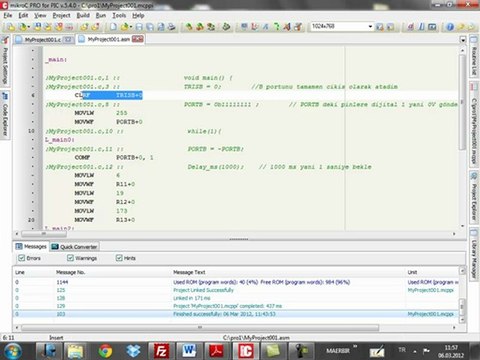The height and width of the screenshot is (360, 480).
Task: Select the 'Project Linked Successfully' message row
Action: pyautogui.click(x=236, y=290)
